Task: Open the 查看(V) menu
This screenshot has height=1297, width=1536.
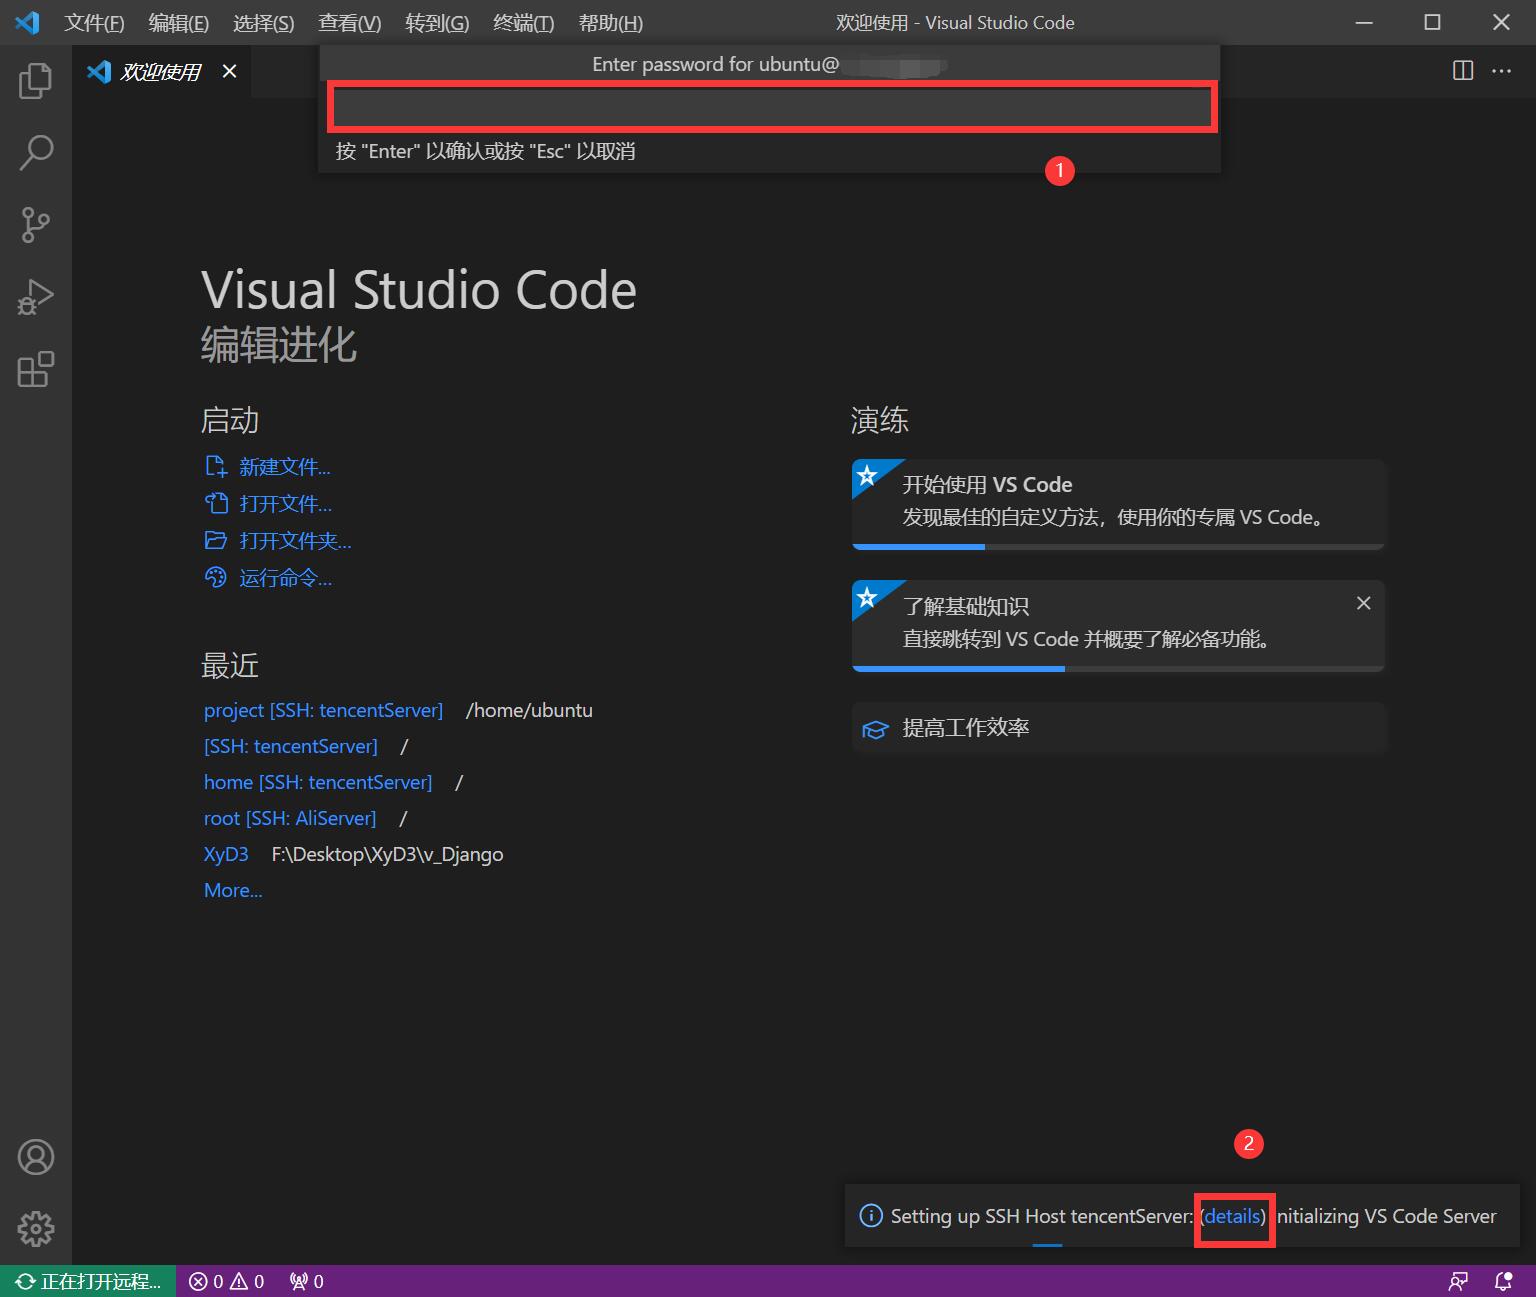Action: [350, 22]
